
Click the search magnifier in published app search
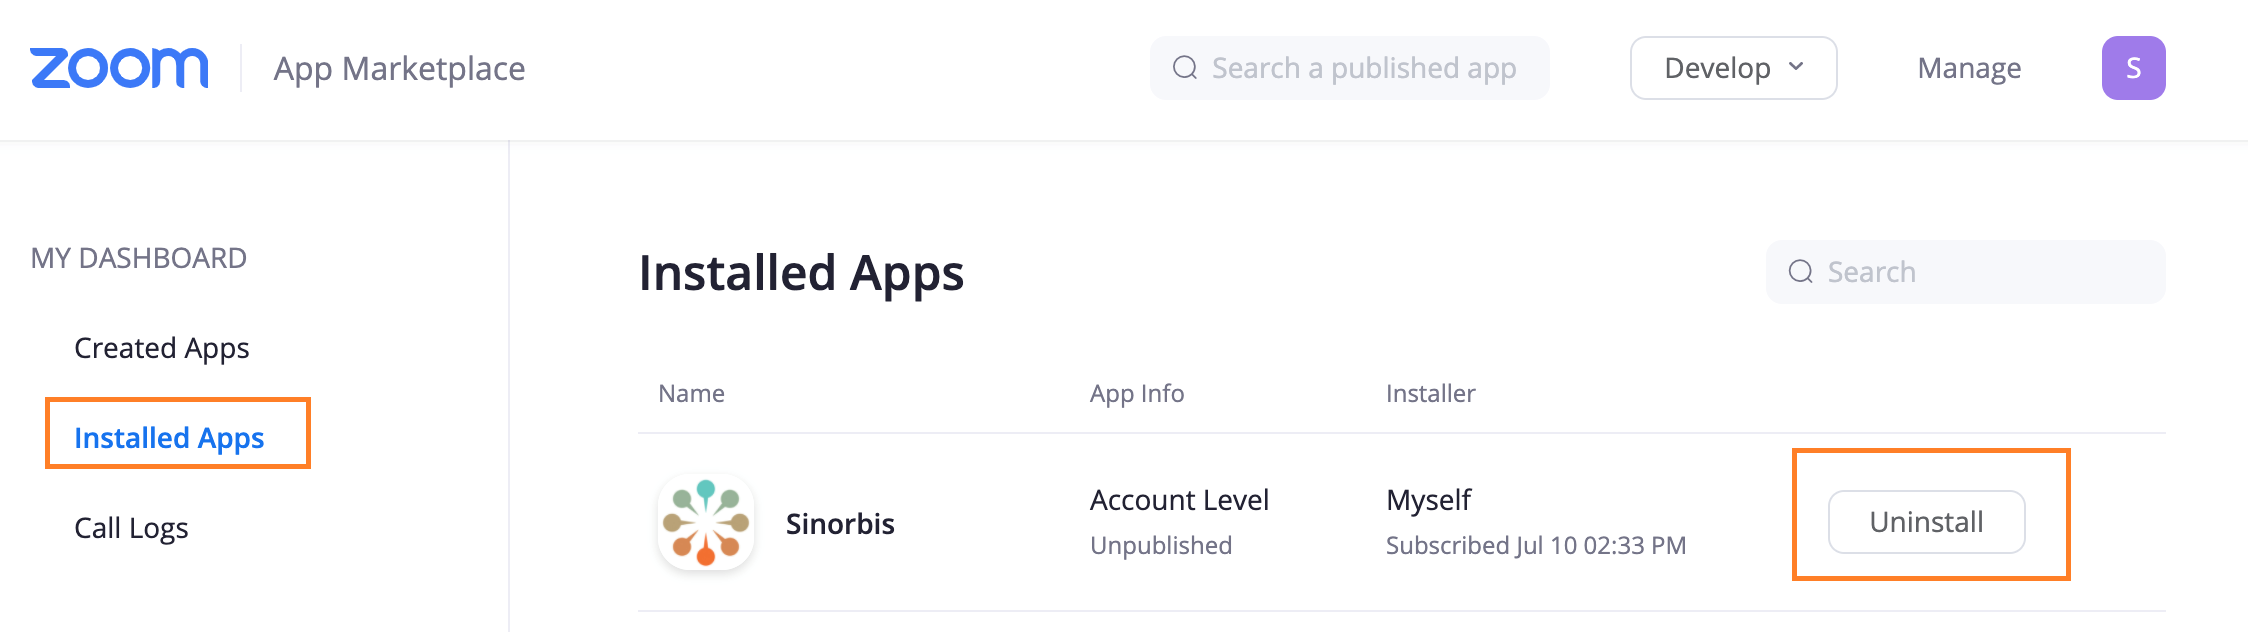coord(1186,67)
